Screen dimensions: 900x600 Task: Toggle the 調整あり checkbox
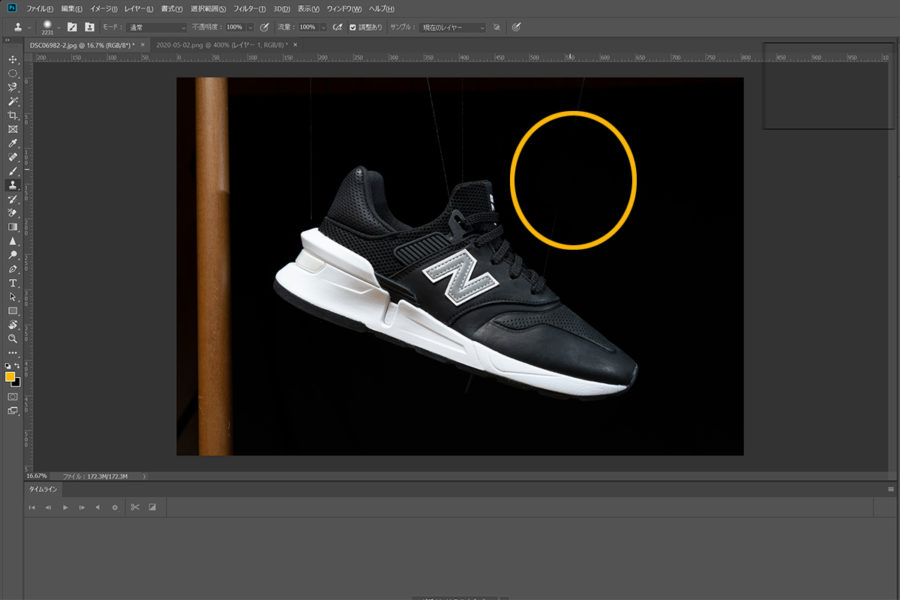click(352, 27)
